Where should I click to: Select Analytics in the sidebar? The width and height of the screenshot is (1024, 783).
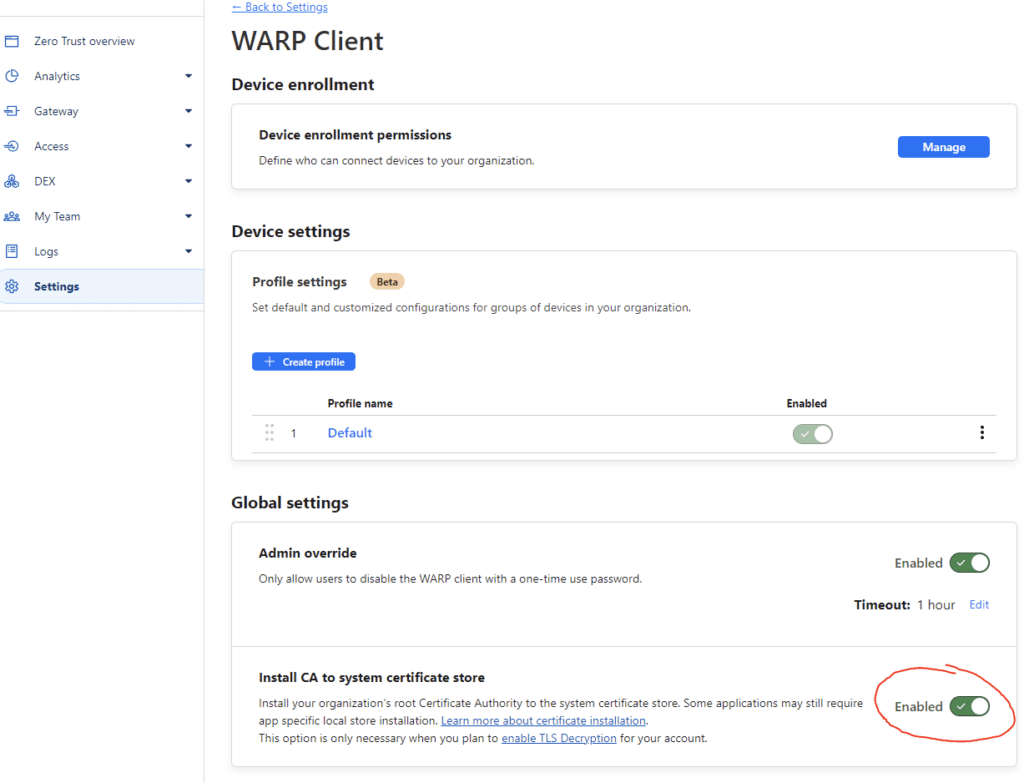point(57,76)
